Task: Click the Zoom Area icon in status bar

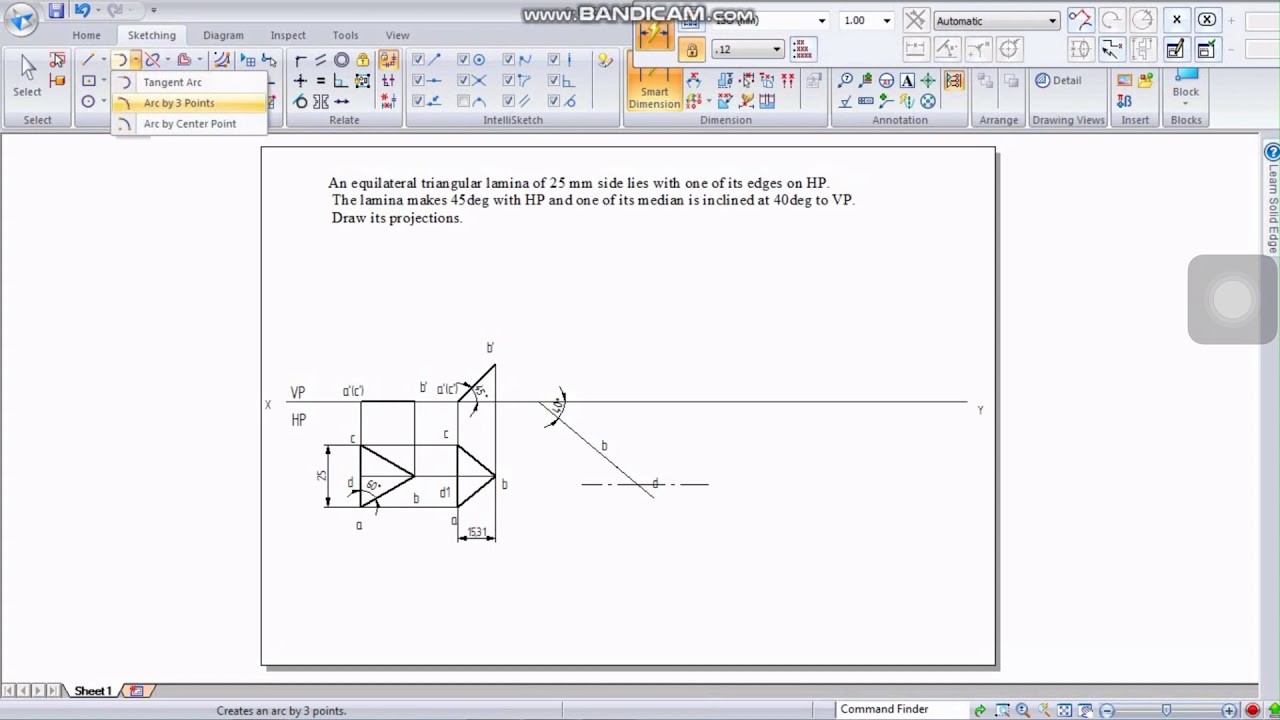Action: 1002,710
